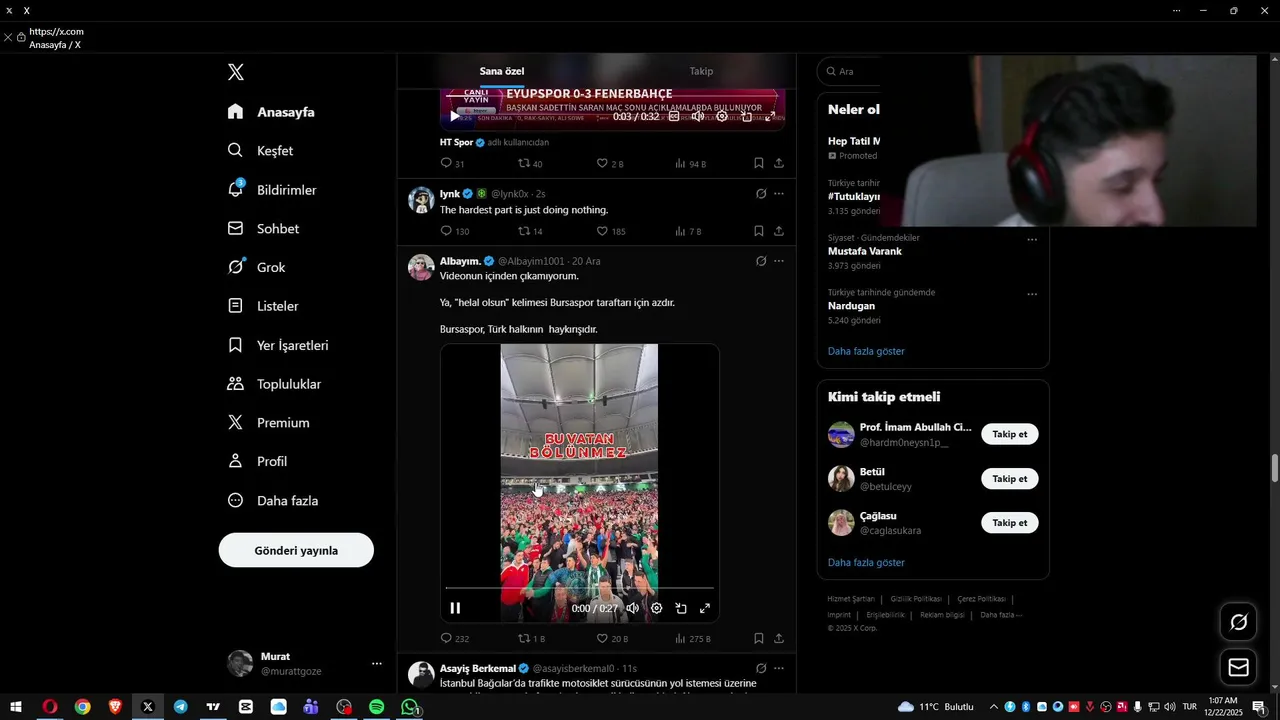Open Topluluklar communities page
The width and height of the screenshot is (1280, 720).
coord(274,384)
